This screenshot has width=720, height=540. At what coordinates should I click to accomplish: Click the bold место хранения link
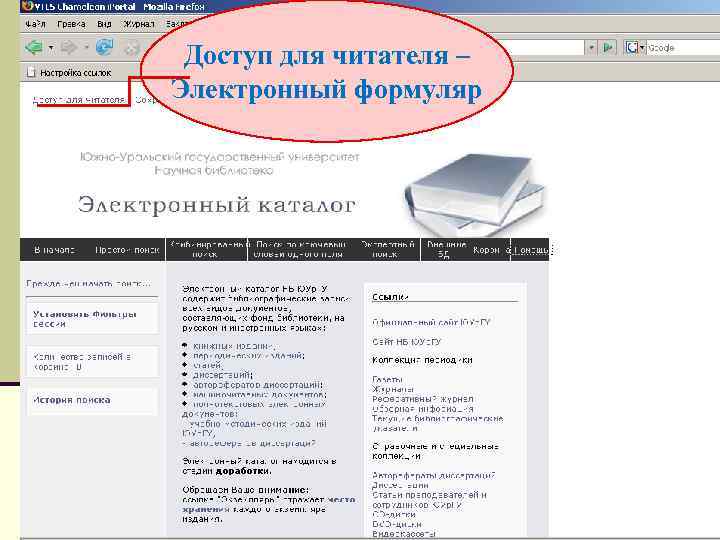269,504
